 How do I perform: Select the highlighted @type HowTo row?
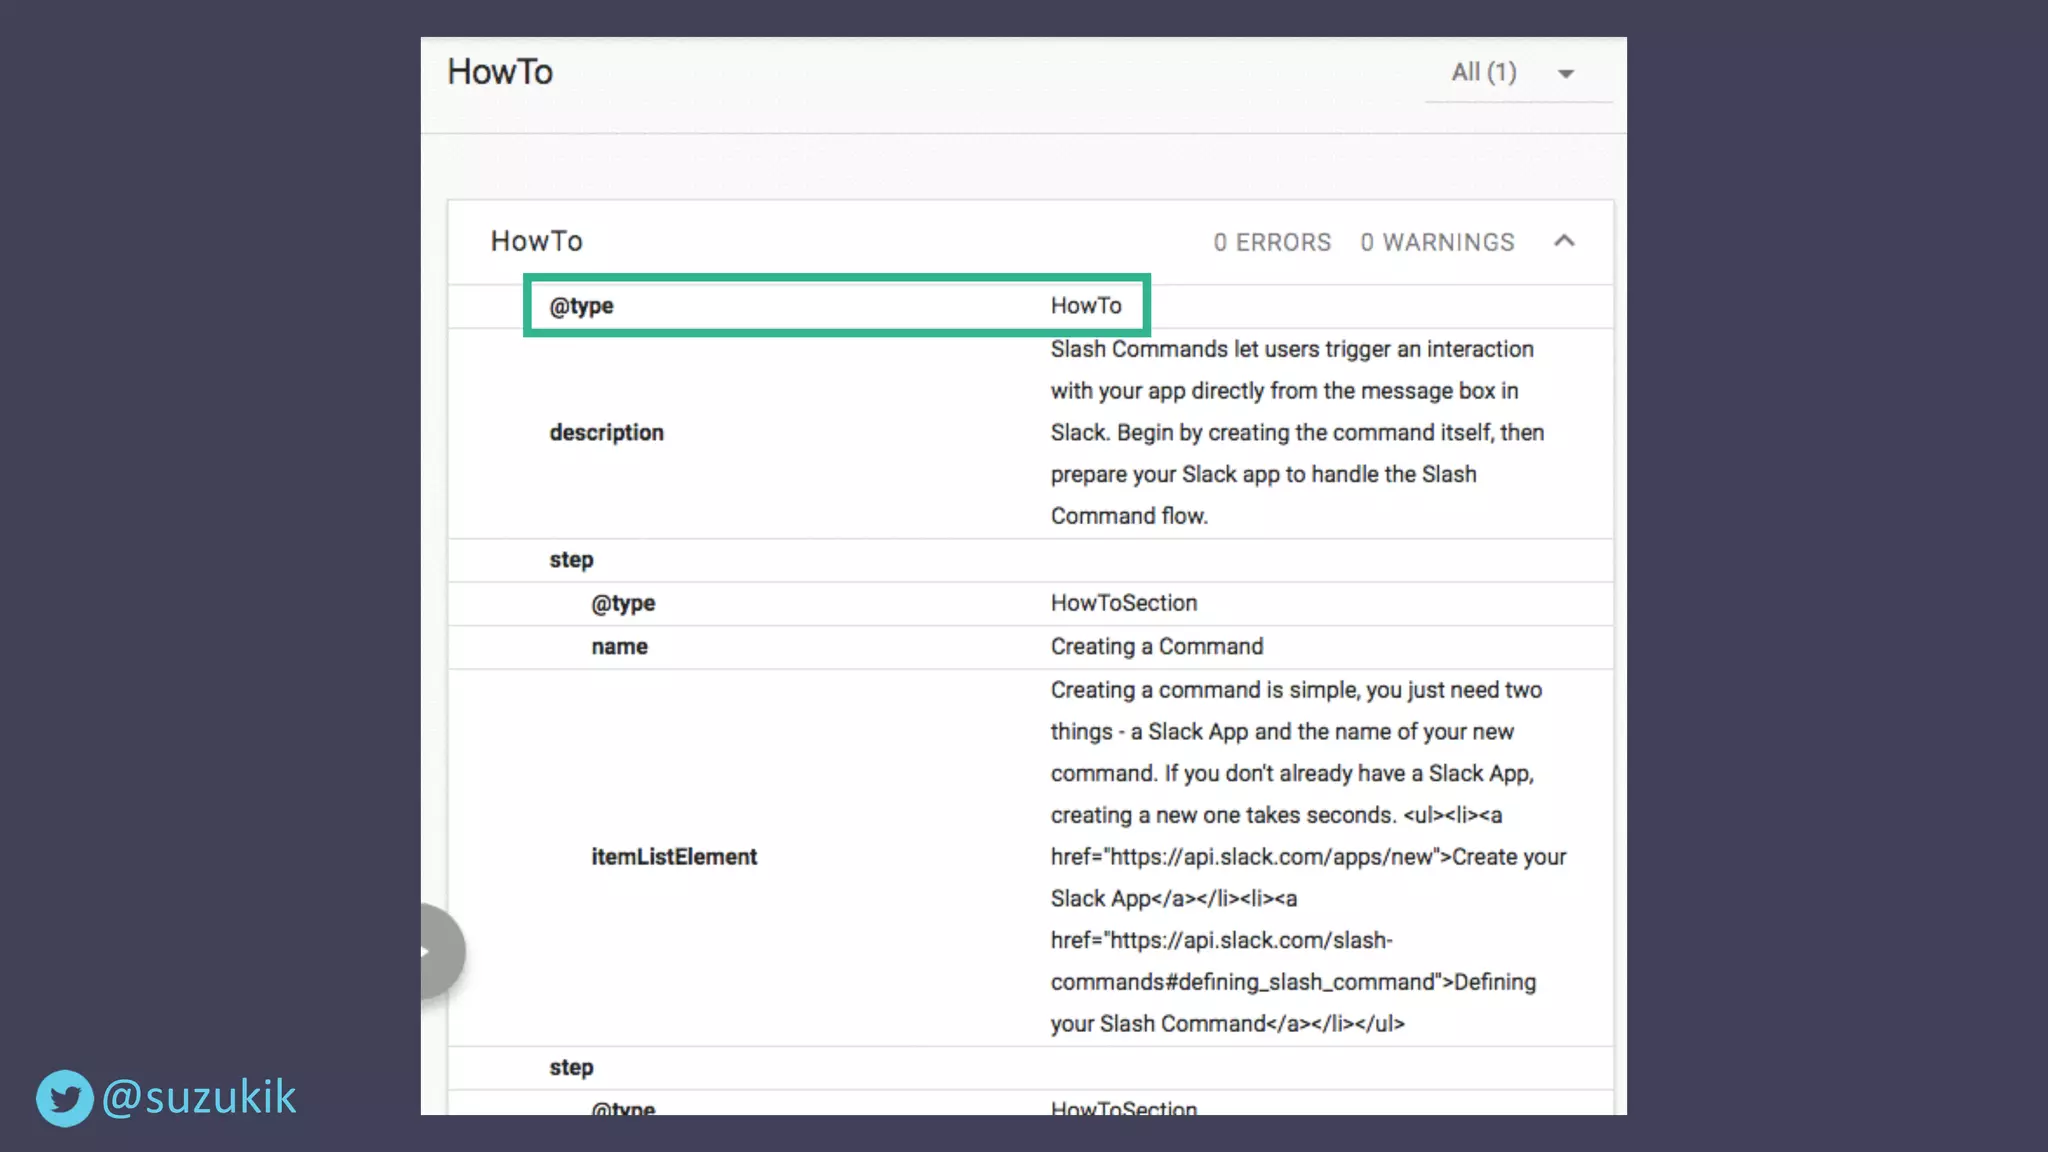point(836,305)
